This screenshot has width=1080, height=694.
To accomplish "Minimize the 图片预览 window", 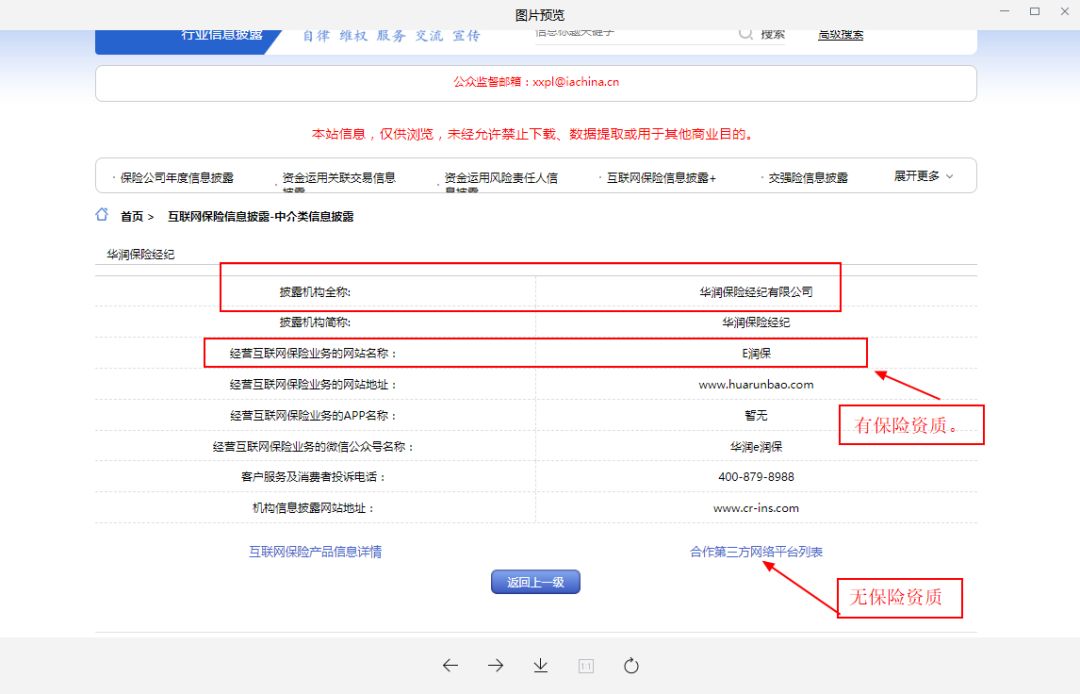I will 1005,11.
